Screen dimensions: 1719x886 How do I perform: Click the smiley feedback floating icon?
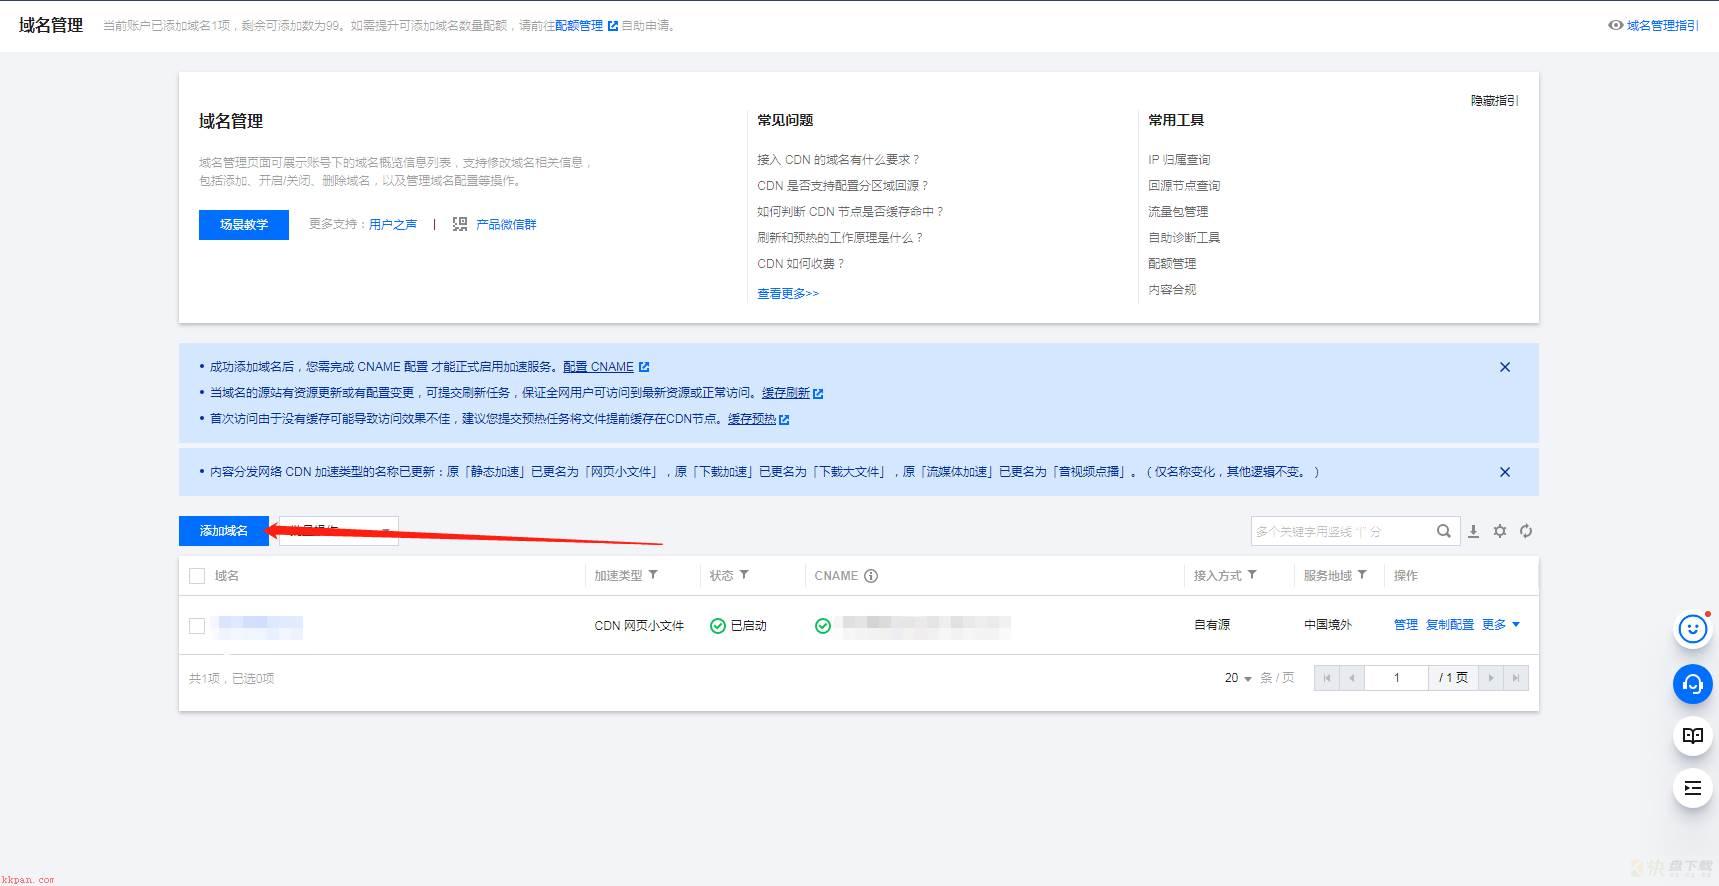click(x=1693, y=629)
